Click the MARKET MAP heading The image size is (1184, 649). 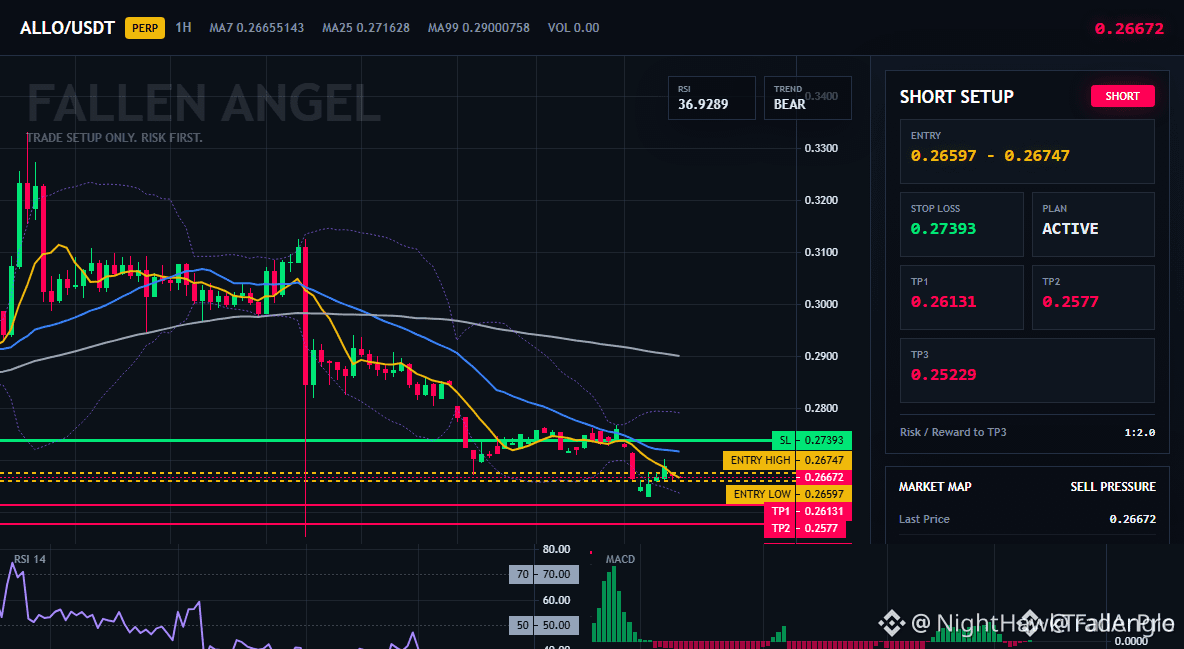[x=935, y=487]
